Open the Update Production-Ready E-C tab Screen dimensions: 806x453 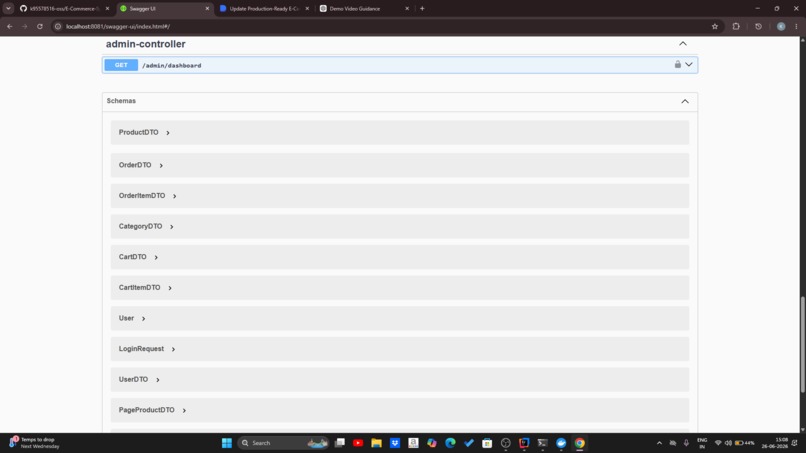click(x=262, y=9)
